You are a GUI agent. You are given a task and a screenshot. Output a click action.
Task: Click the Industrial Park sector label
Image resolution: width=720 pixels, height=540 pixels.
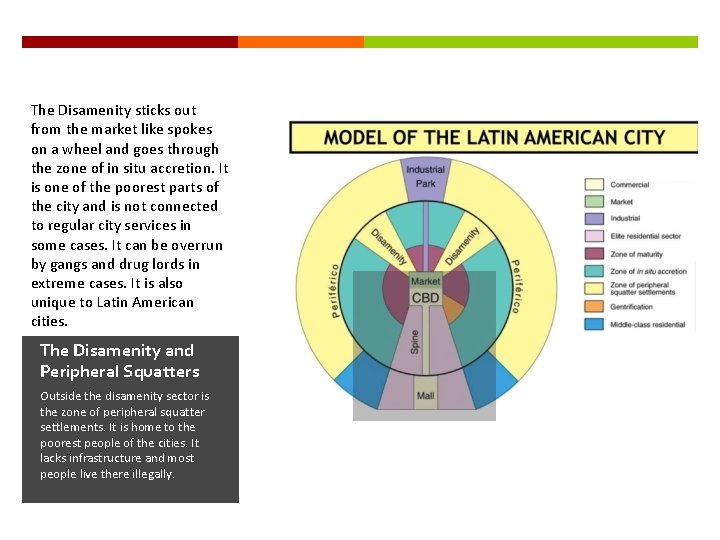(425, 176)
